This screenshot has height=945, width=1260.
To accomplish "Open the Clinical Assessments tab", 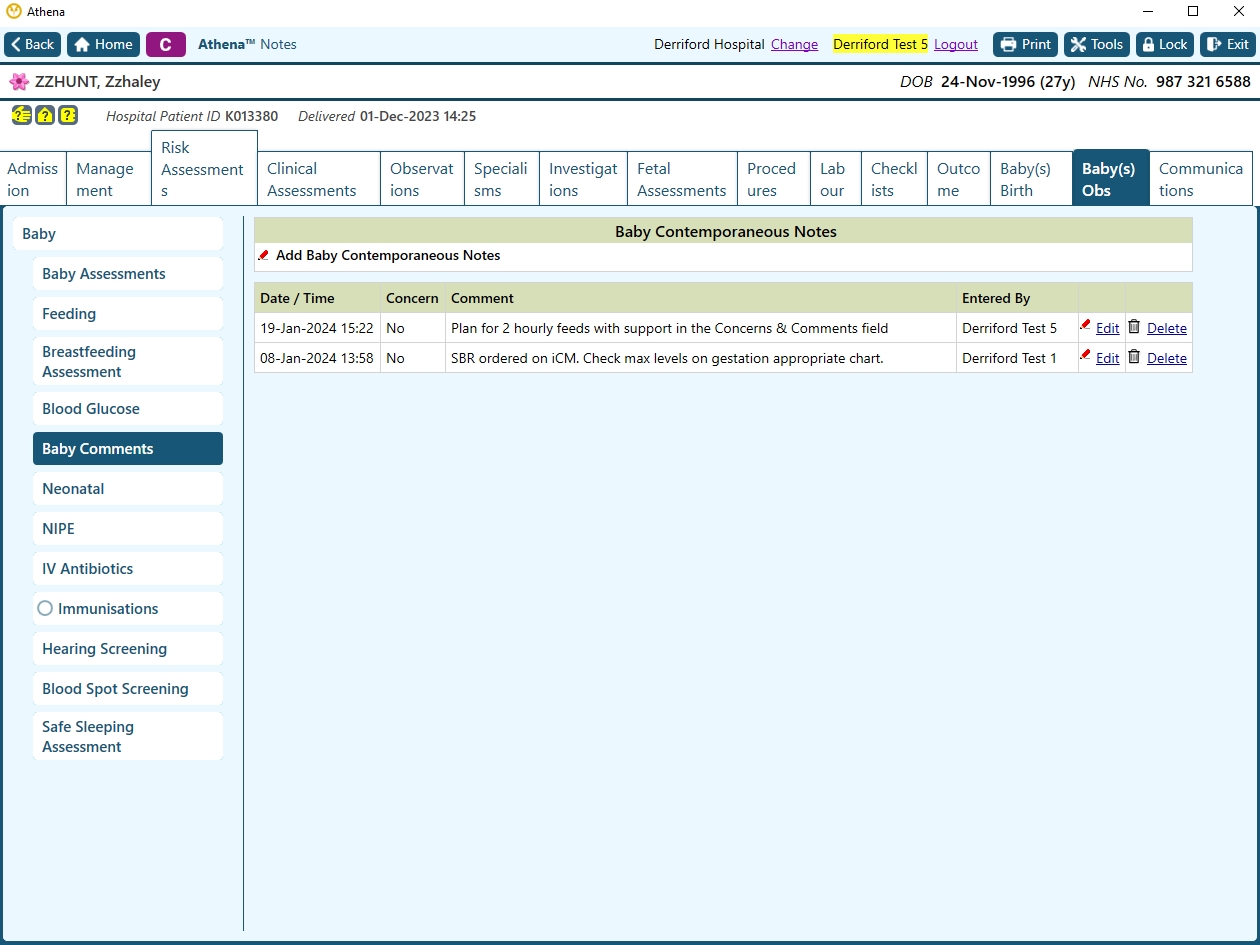I will [x=319, y=179].
